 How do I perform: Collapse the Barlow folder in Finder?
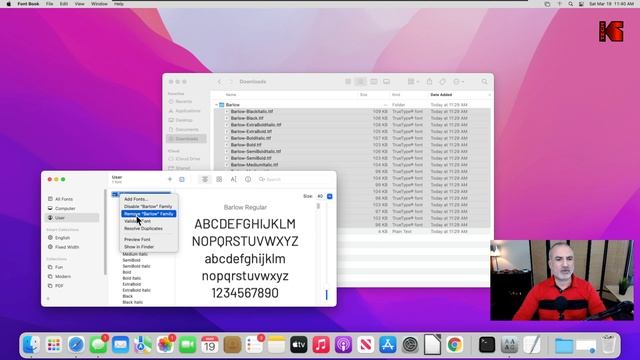[216, 105]
